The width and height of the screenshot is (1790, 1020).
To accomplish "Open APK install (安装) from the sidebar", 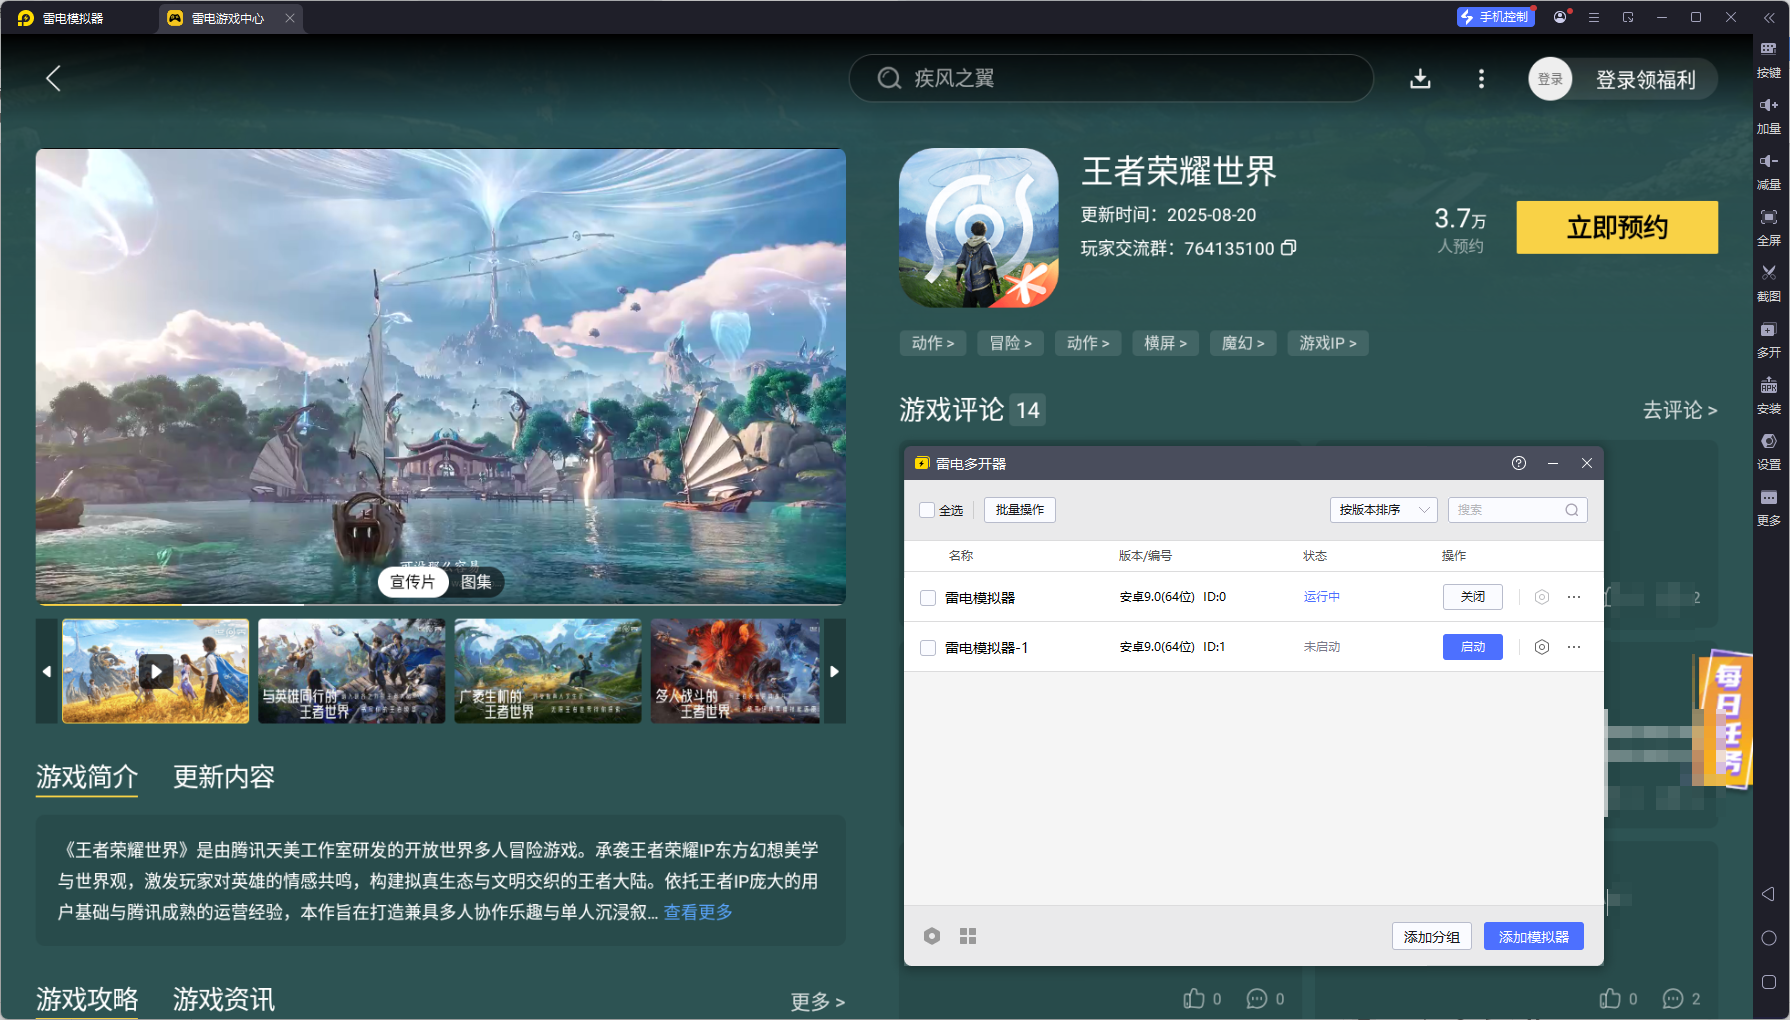I will [x=1768, y=394].
